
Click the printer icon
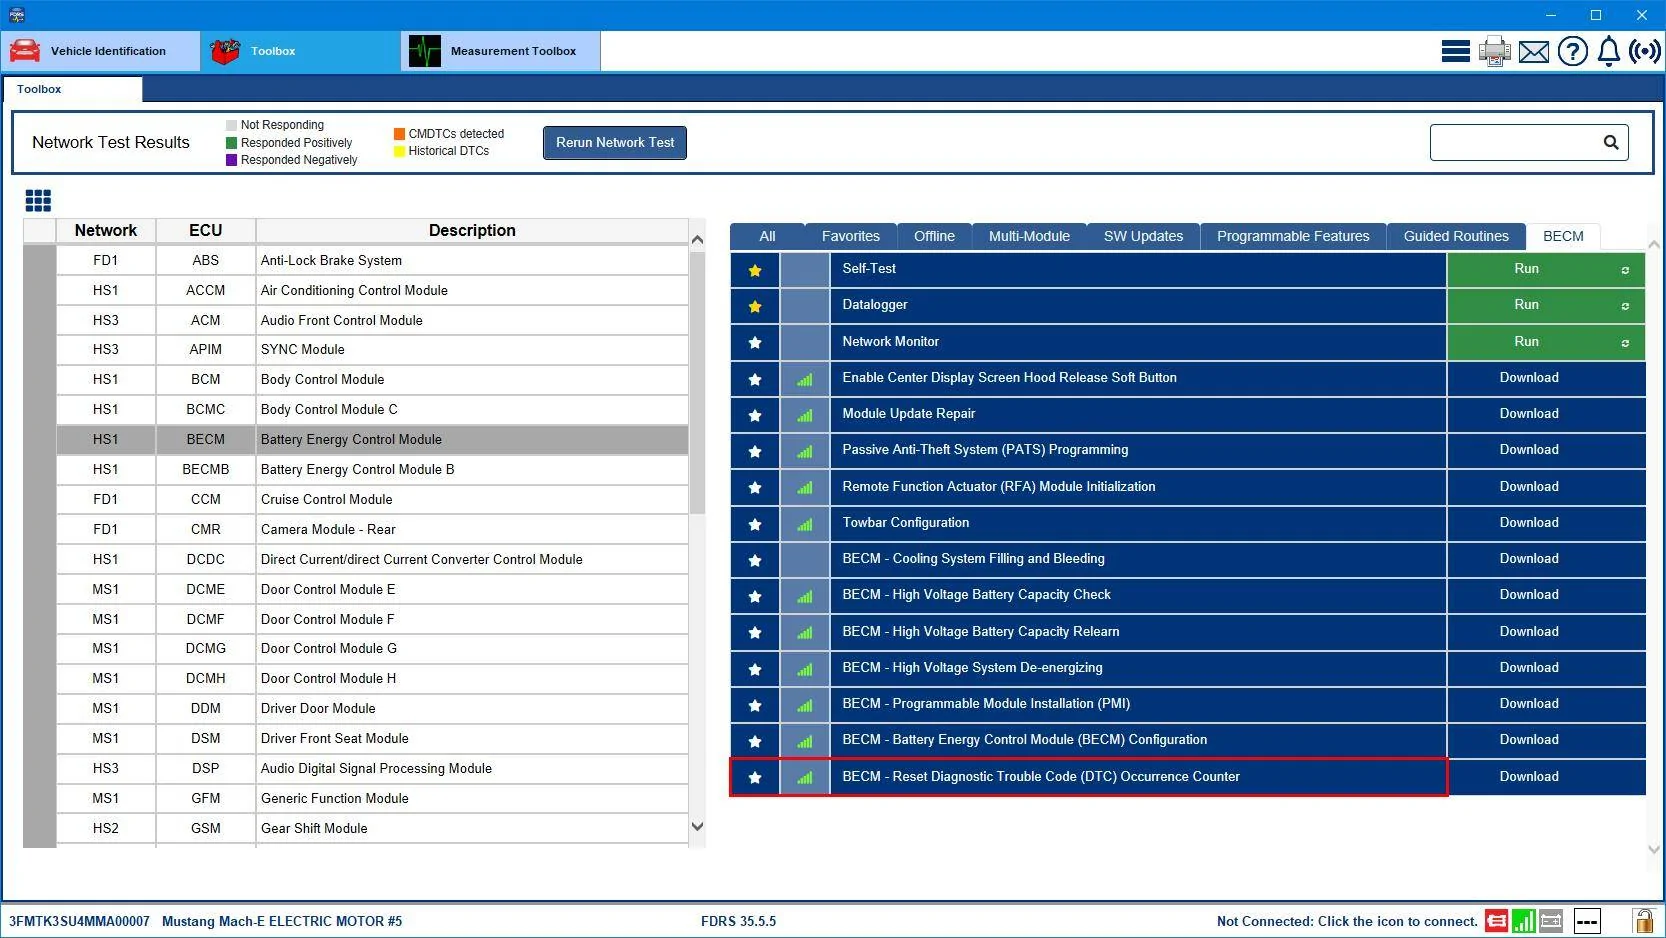click(1495, 51)
